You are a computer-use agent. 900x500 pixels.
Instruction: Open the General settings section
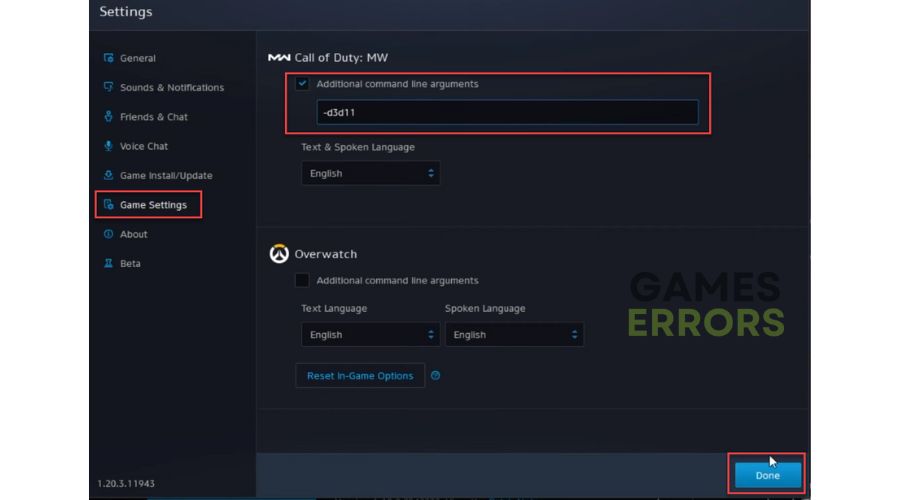[x=138, y=58]
